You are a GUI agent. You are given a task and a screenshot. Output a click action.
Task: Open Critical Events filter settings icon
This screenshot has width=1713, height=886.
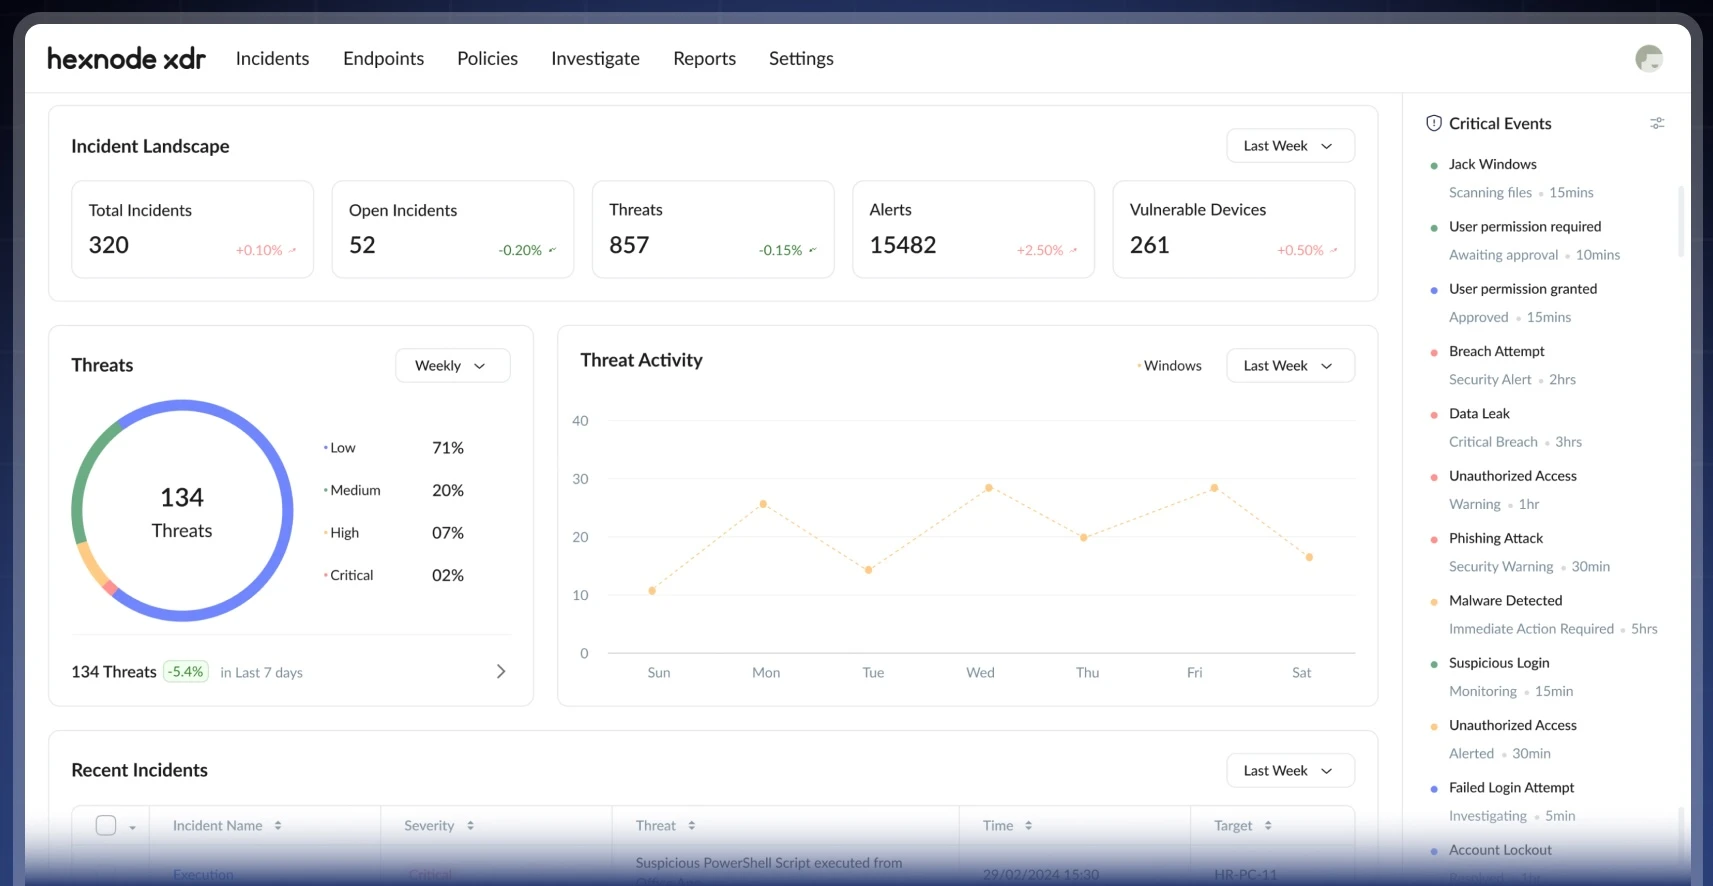click(x=1657, y=123)
